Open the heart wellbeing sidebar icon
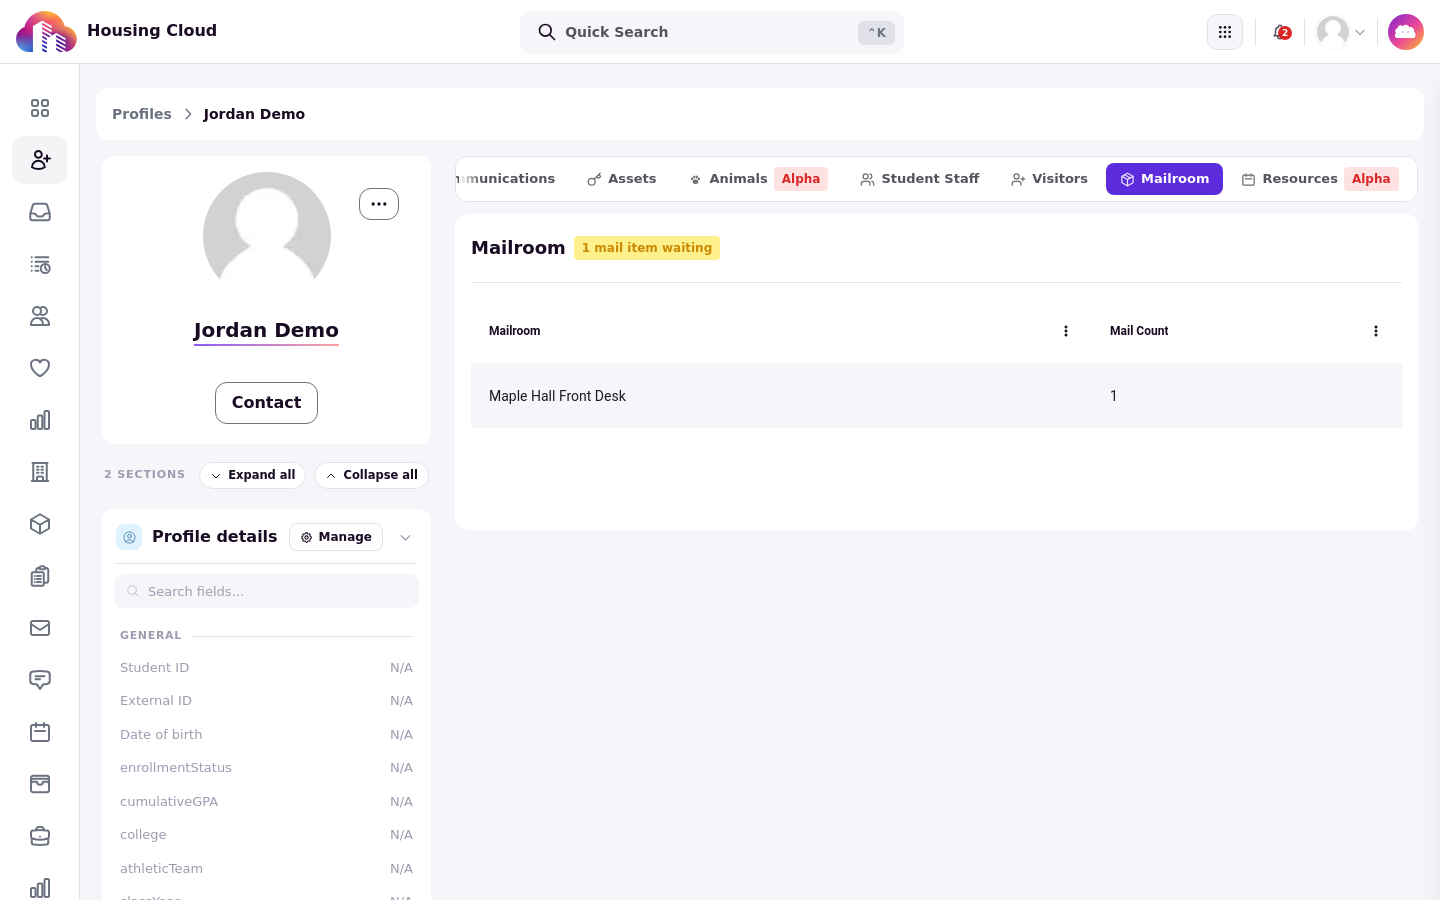The width and height of the screenshot is (1440, 900). pos(40,368)
